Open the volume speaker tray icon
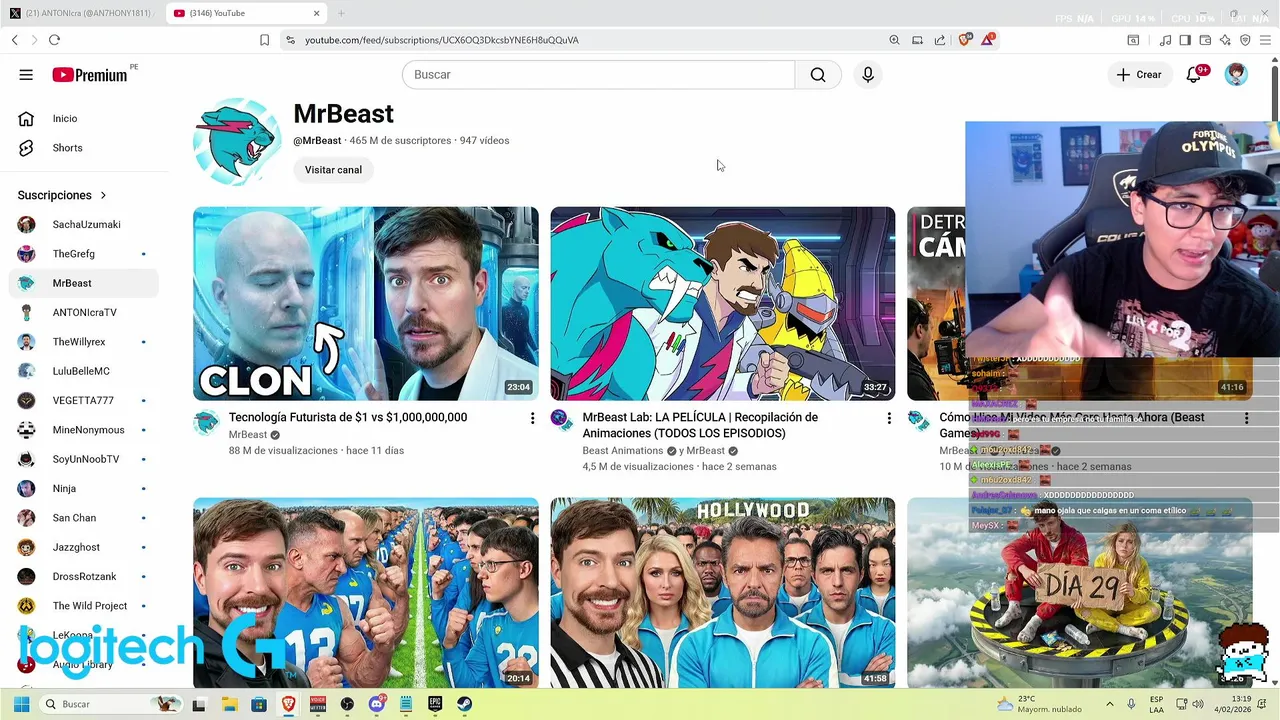1280x720 pixels. 1198,704
